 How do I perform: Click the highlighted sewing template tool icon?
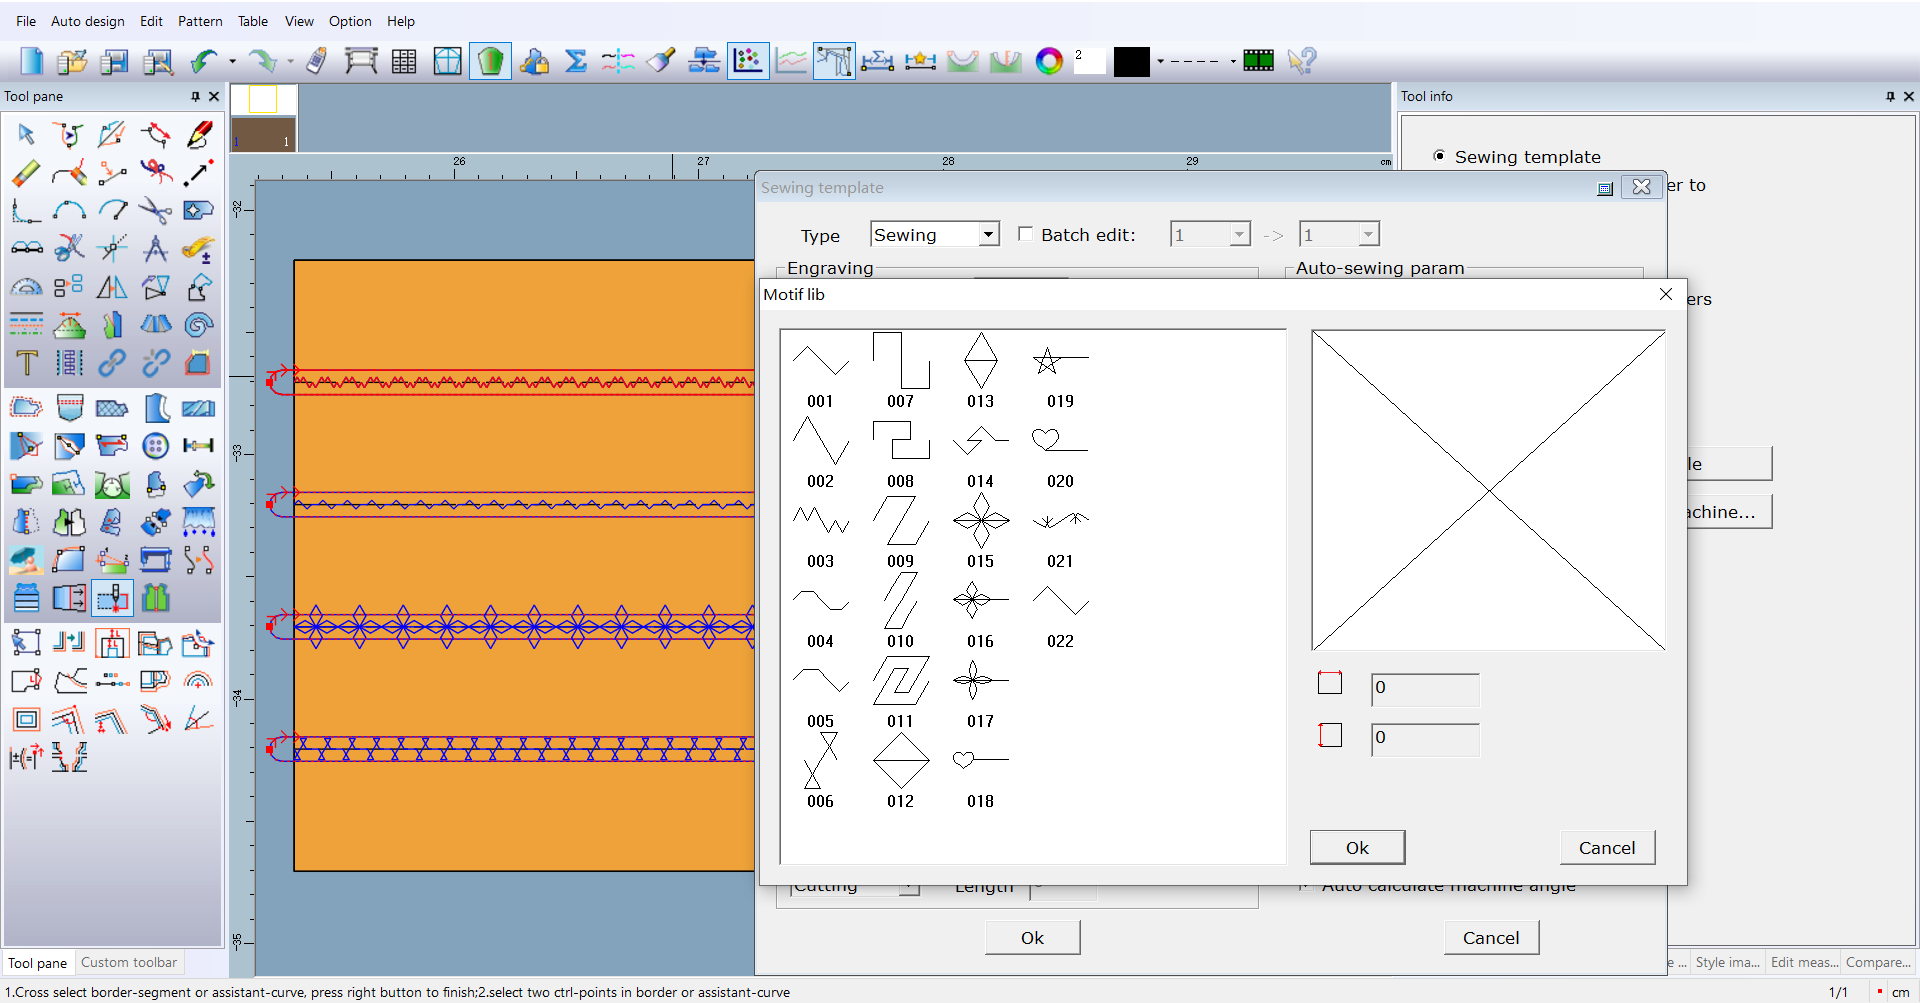pos(112,598)
